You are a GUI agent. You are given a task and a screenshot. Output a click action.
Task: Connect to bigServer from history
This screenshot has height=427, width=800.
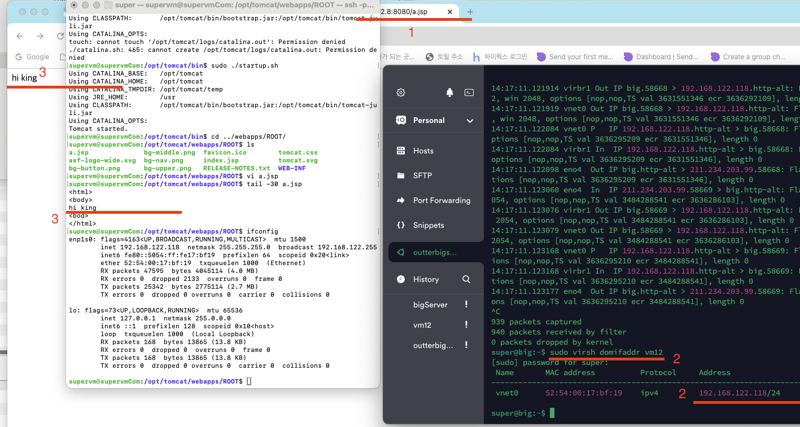pyautogui.click(x=430, y=305)
